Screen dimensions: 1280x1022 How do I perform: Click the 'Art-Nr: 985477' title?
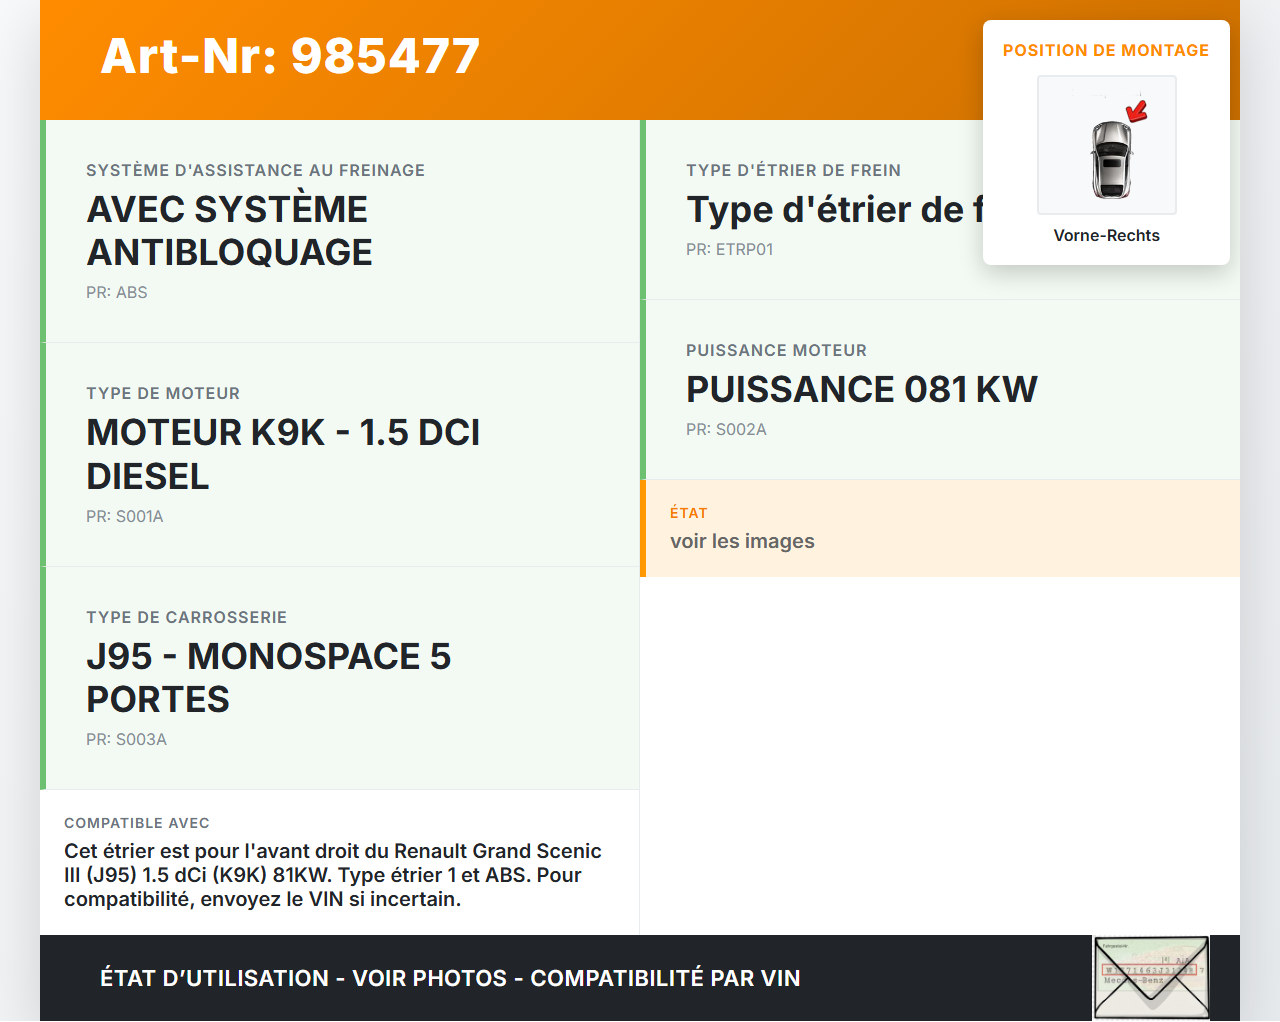[290, 56]
